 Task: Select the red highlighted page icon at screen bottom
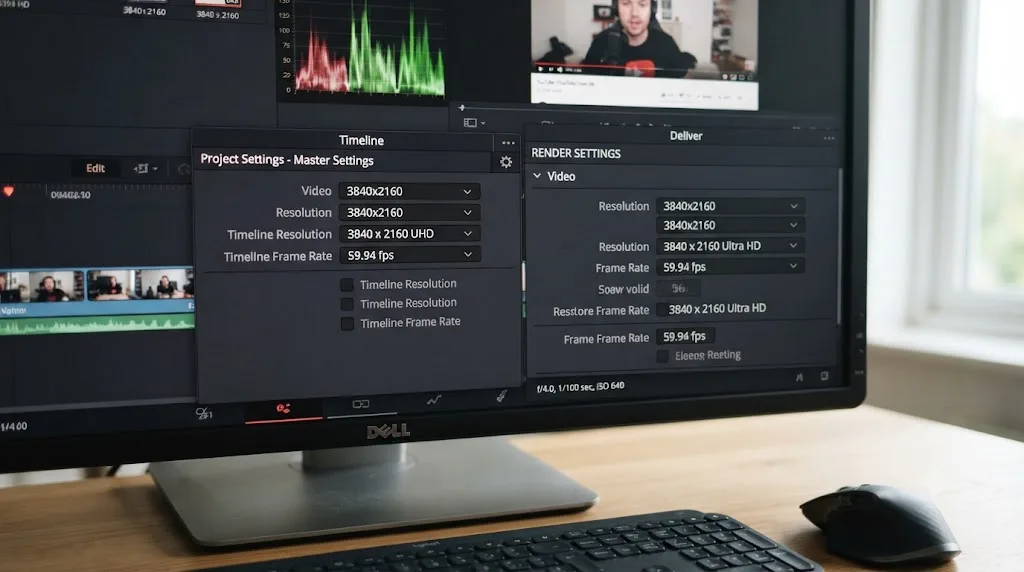point(283,409)
